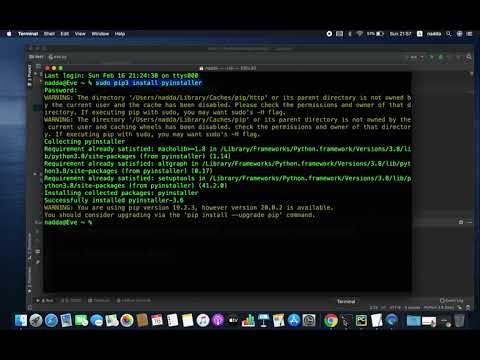The image size is (480, 360).
Task: Open Google Chrome from the Dock
Action: 331,321
